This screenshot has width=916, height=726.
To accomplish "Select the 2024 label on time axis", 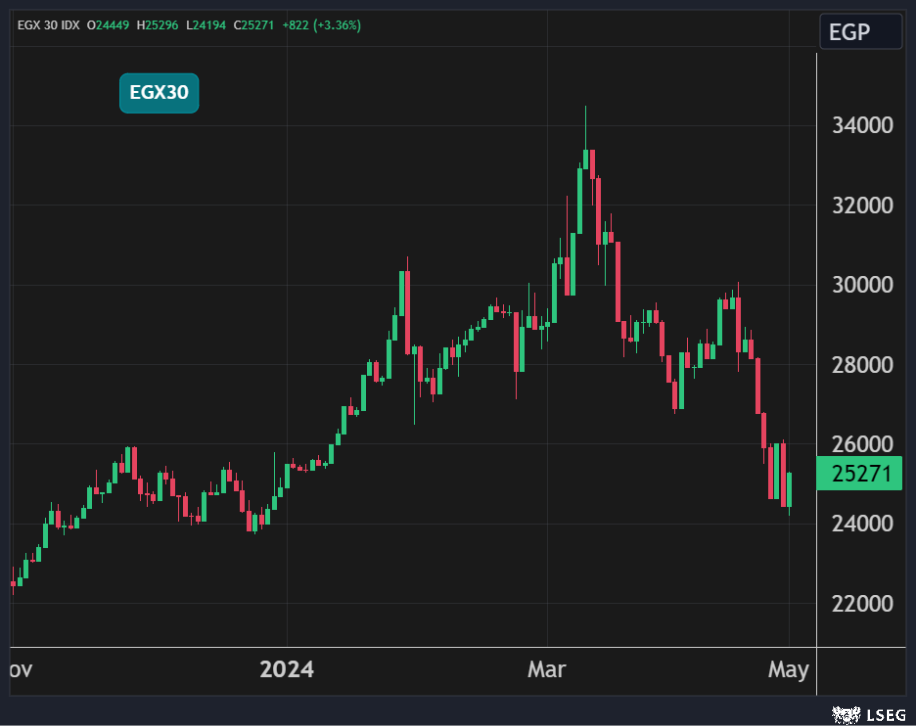I will (x=286, y=670).
